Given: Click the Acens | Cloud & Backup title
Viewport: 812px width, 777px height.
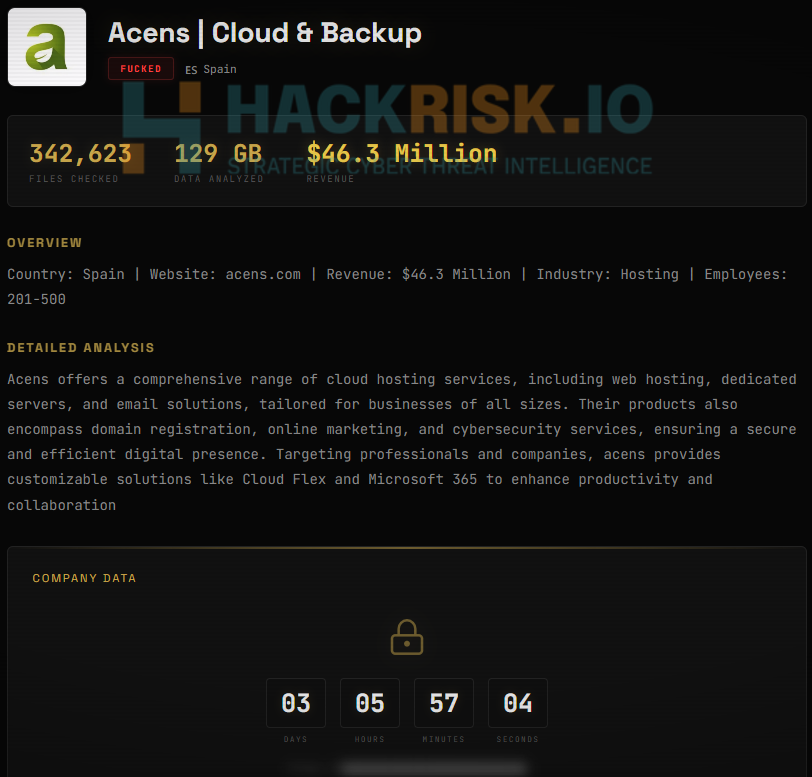Looking at the screenshot, I should click(265, 33).
